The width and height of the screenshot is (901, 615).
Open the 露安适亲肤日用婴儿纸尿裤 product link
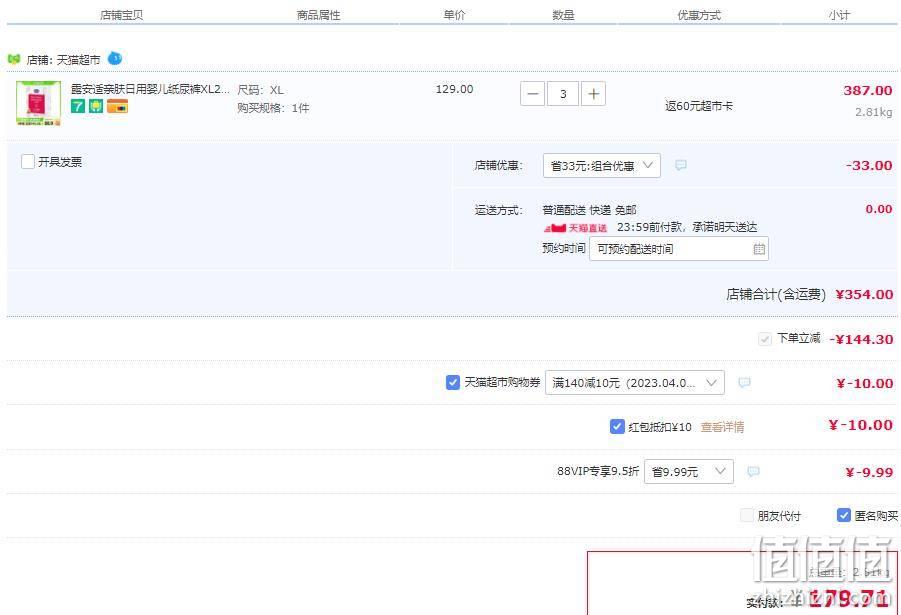click(150, 89)
